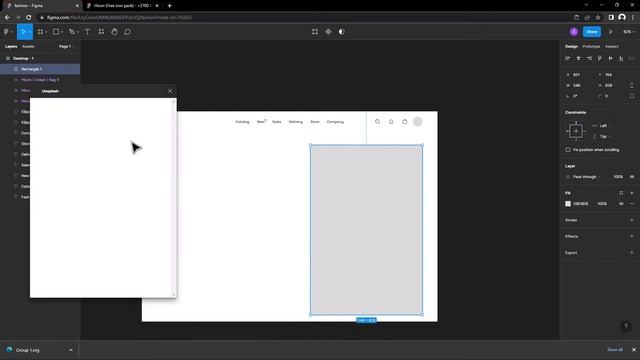
Task: Click the search icon in the design frame
Action: [x=378, y=122]
